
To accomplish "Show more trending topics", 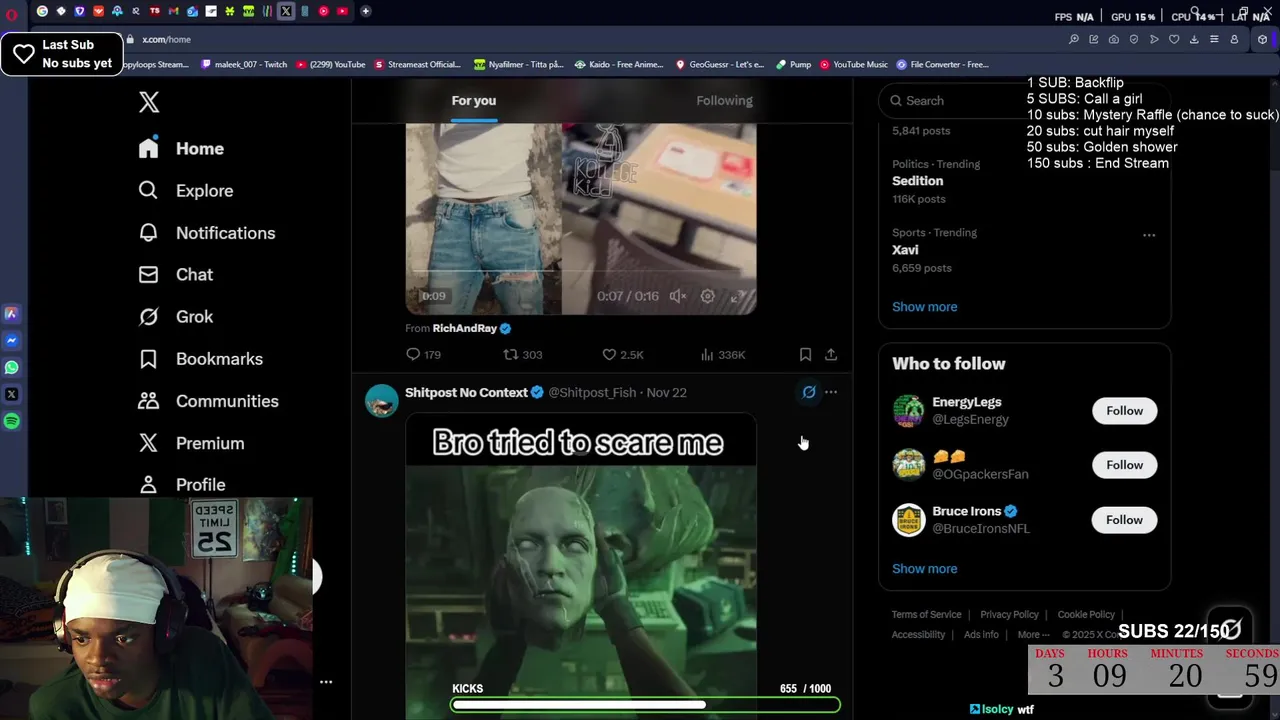I will point(924,307).
